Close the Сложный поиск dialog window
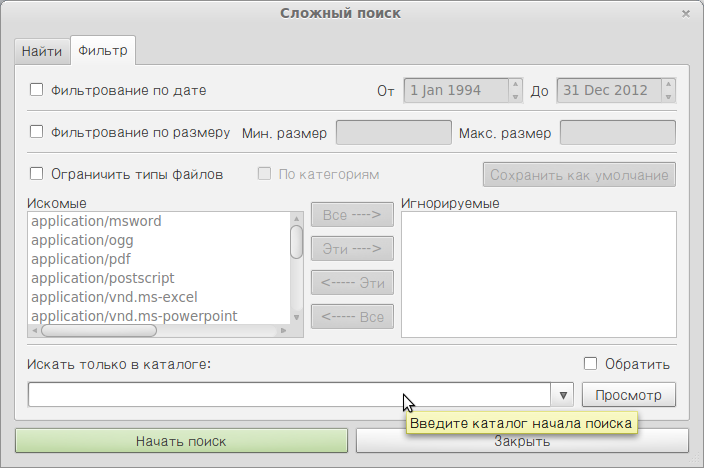The height and width of the screenshot is (468, 704). [686, 14]
